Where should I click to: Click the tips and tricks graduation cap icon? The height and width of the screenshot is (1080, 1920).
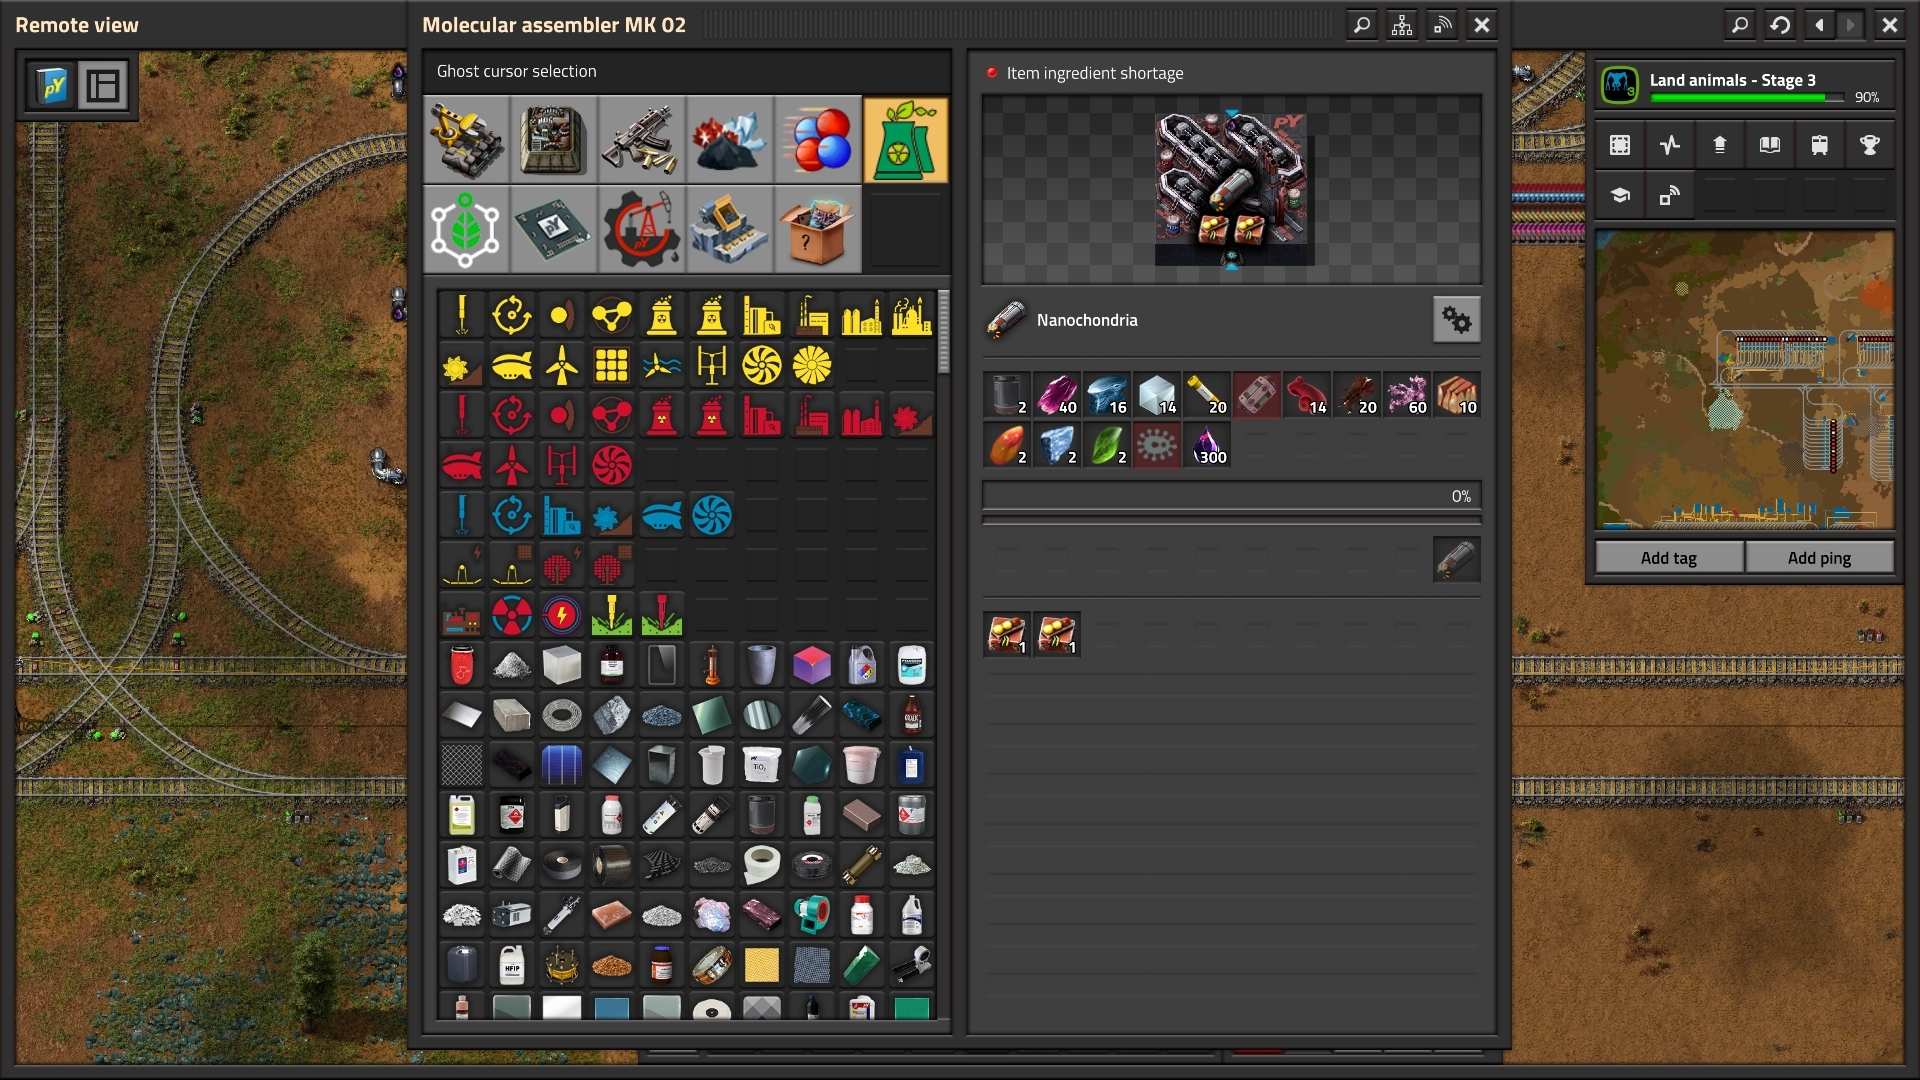click(x=1619, y=195)
